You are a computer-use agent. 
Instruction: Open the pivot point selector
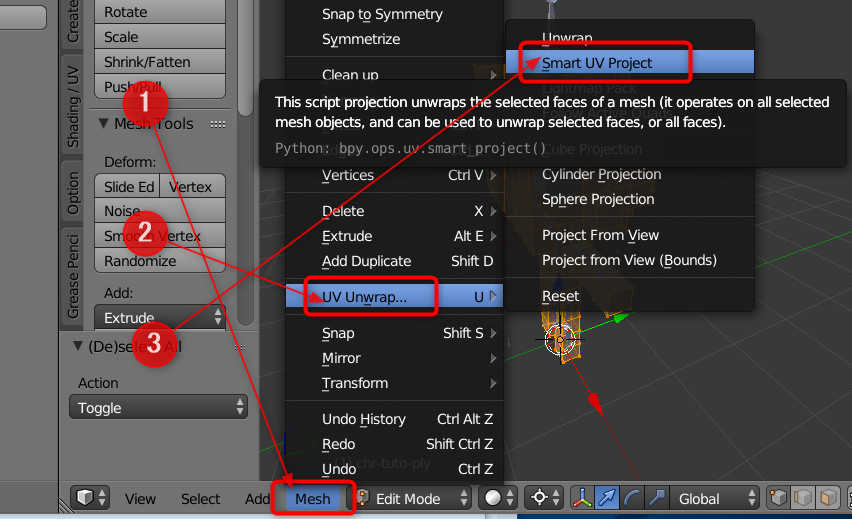coord(545,497)
